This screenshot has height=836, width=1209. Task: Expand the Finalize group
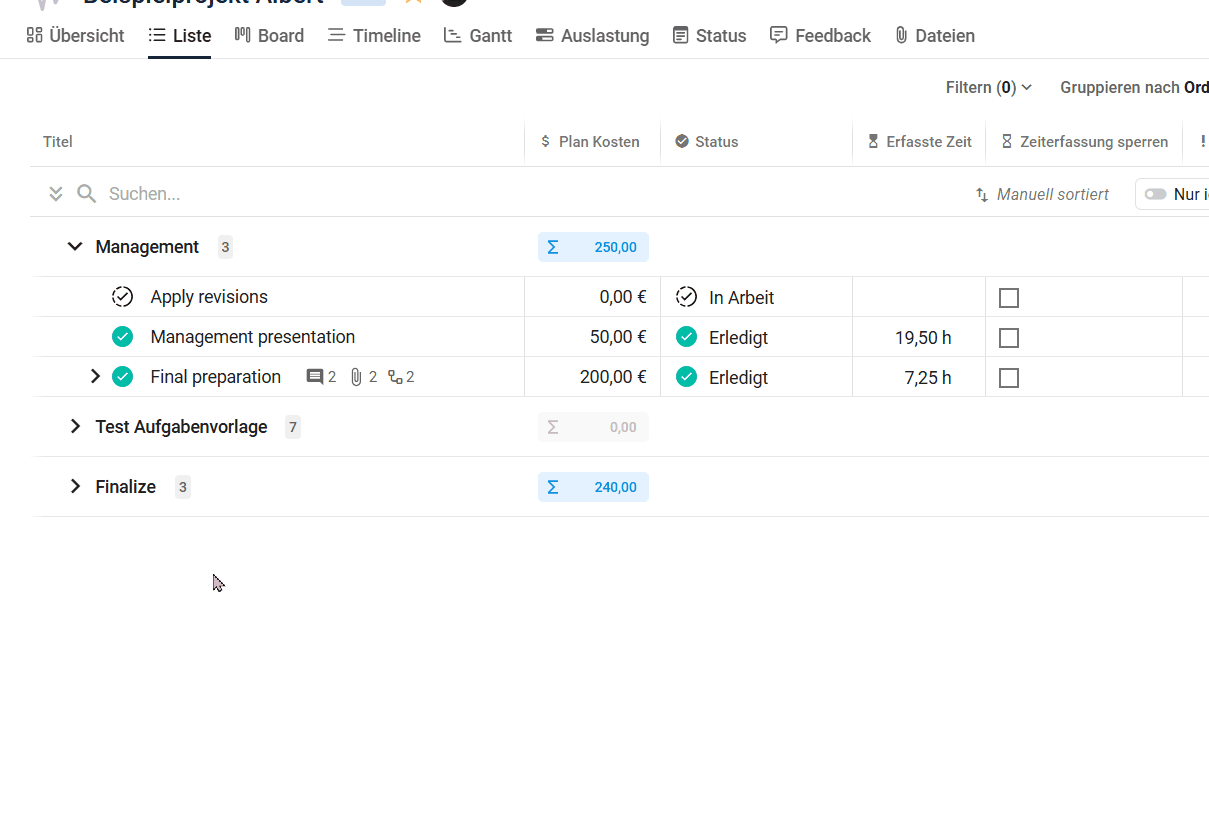pyautogui.click(x=75, y=487)
